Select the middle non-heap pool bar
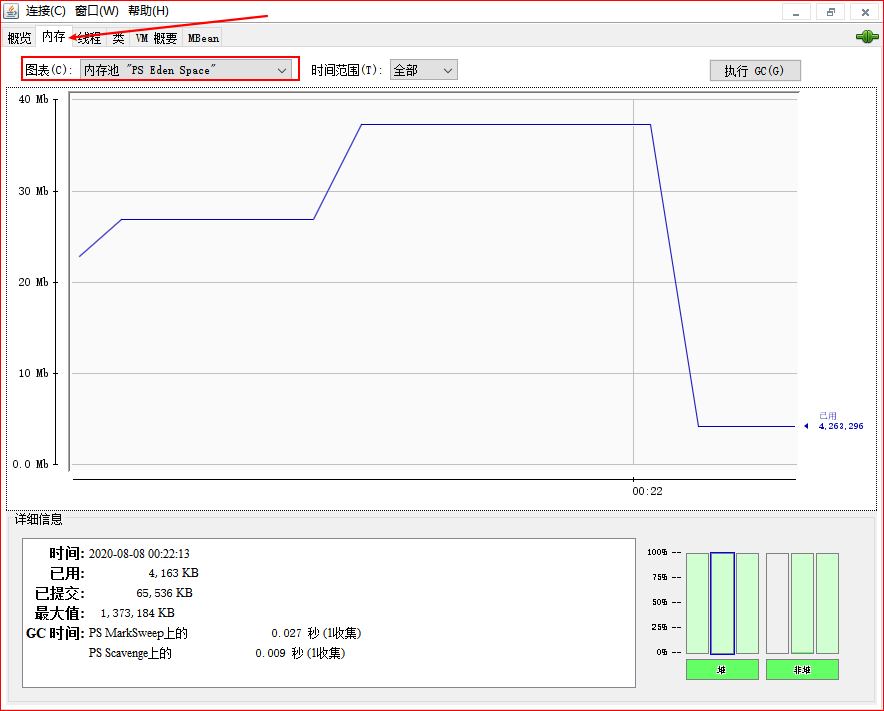The width and height of the screenshot is (884, 711). [802, 603]
